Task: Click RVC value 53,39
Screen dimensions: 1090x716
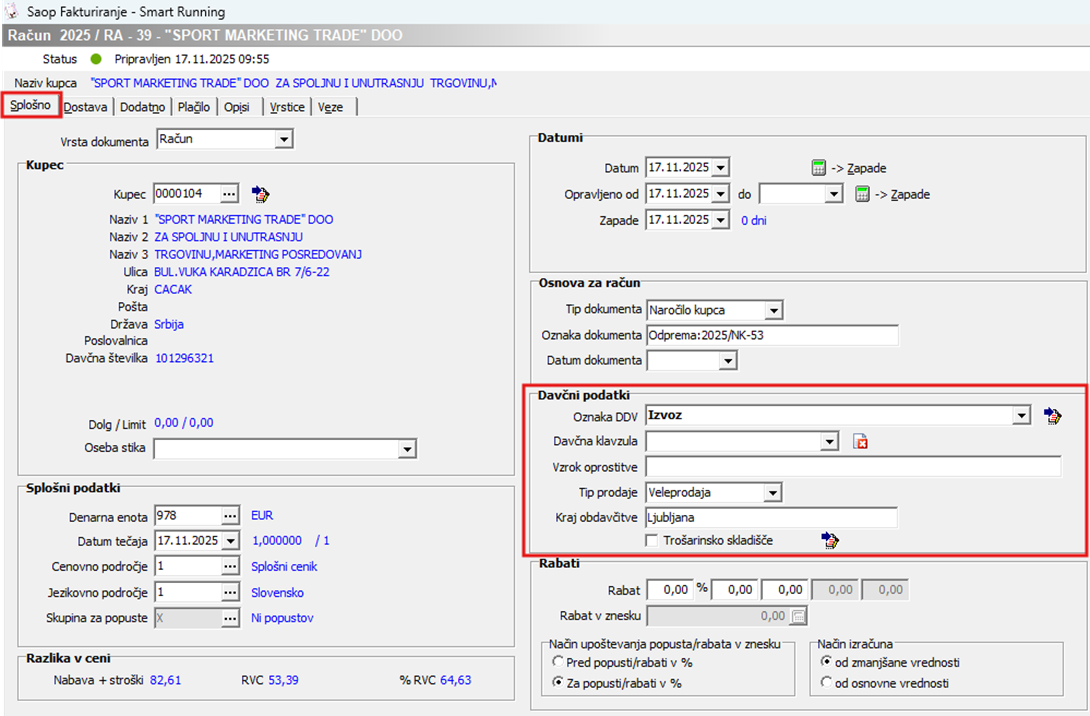Action: point(284,680)
